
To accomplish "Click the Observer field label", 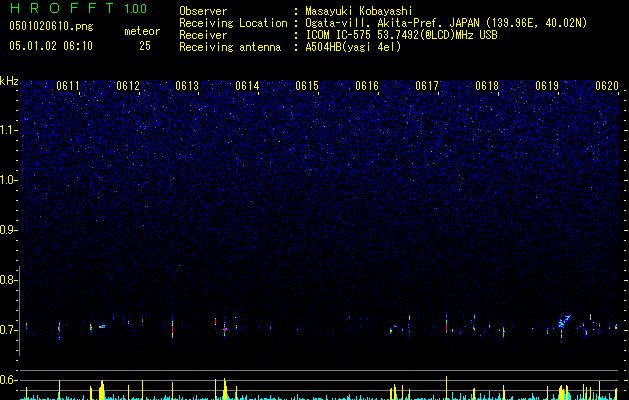I will coord(203,11).
